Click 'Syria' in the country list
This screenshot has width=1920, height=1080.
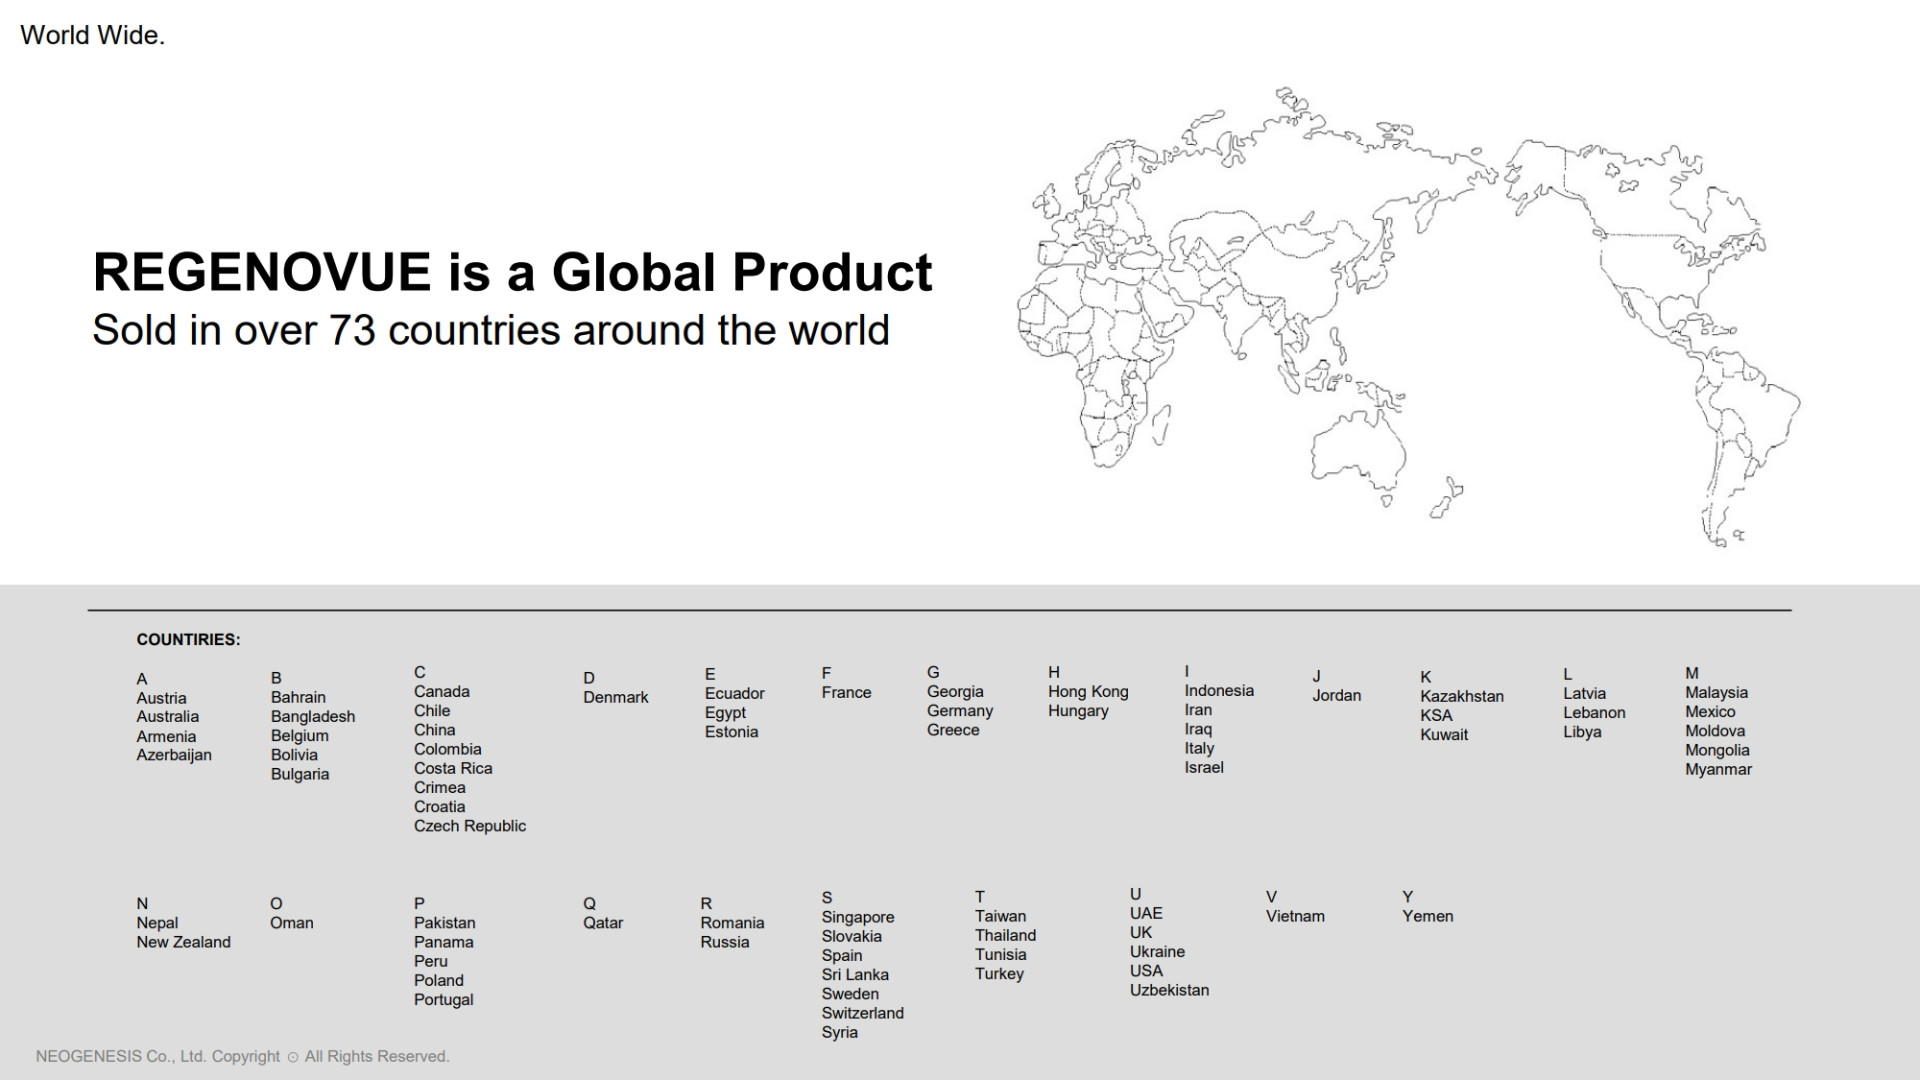[x=840, y=1032]
